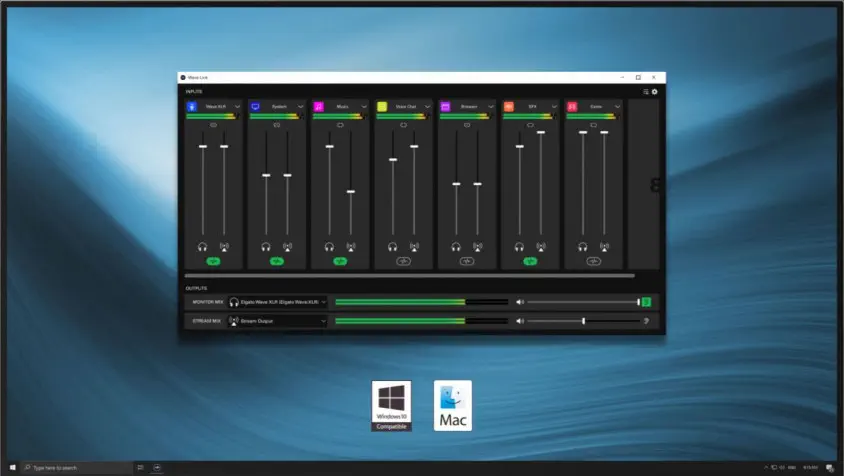The image size is (844, 476).
Task: Click Music stream volume fader handle
Action: [x=351, y=192]
